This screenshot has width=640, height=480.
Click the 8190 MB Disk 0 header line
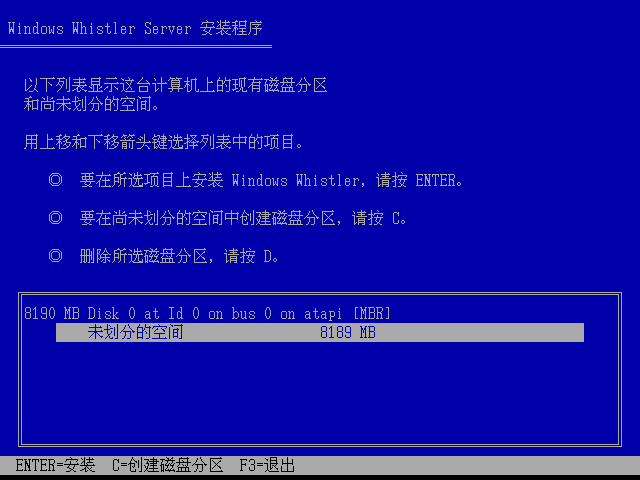(x=207, y=313)
